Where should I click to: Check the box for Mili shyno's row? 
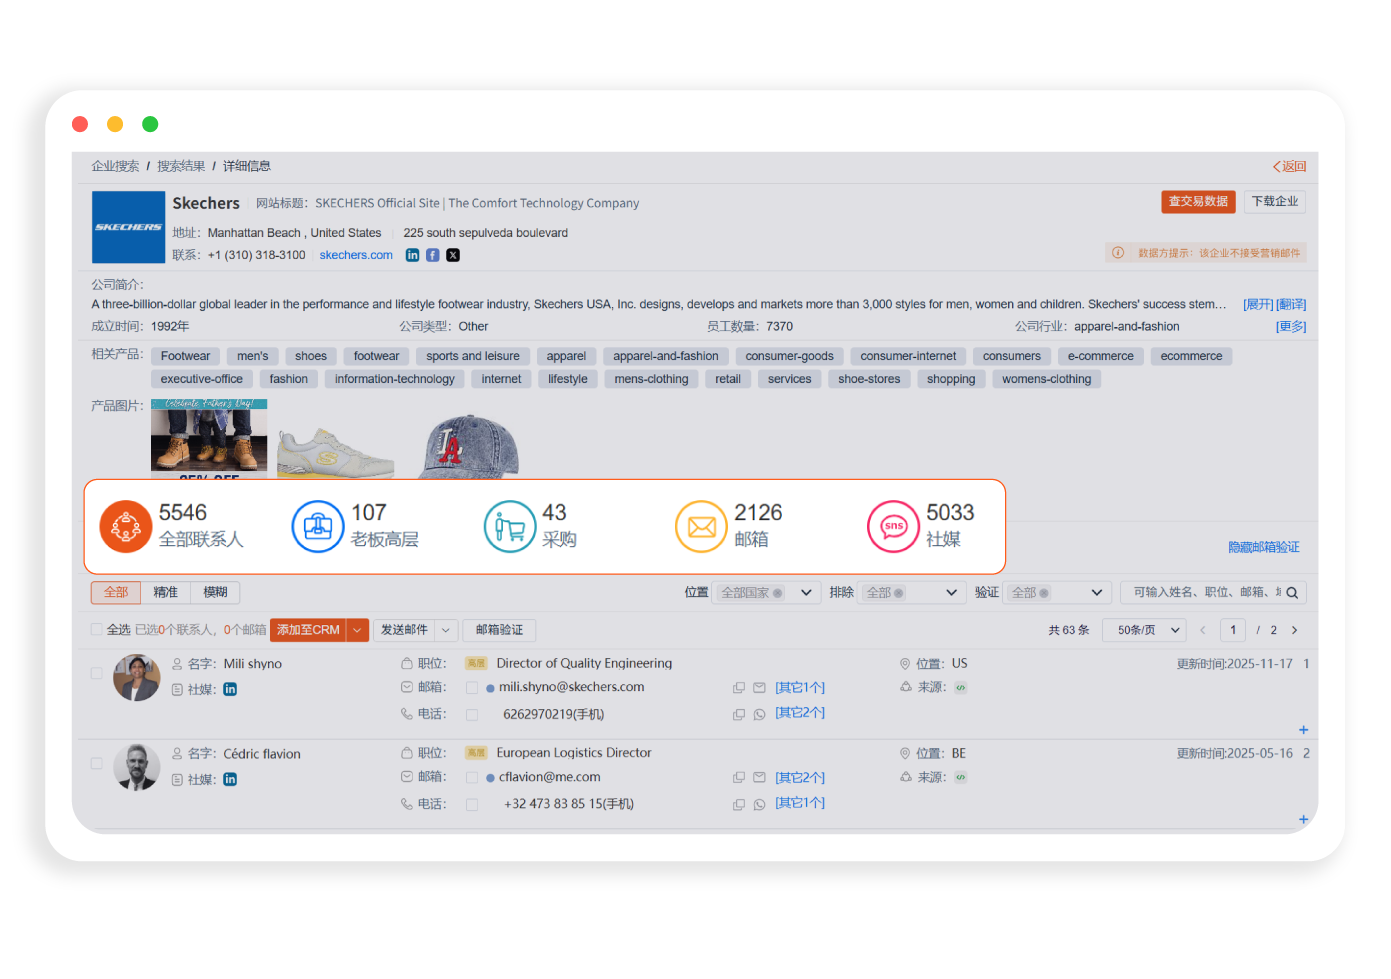tap(97, 674)
